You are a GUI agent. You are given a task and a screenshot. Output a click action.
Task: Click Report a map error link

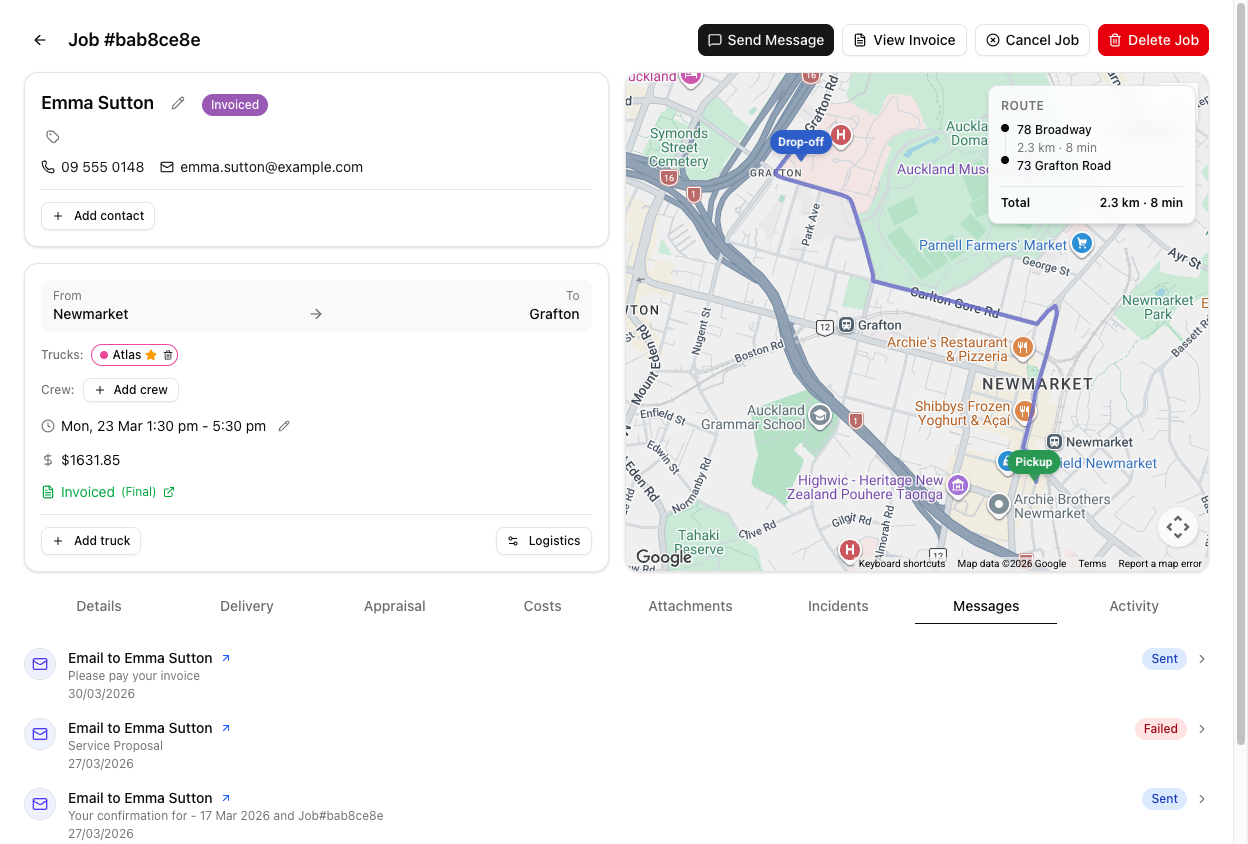[1160, 564]
